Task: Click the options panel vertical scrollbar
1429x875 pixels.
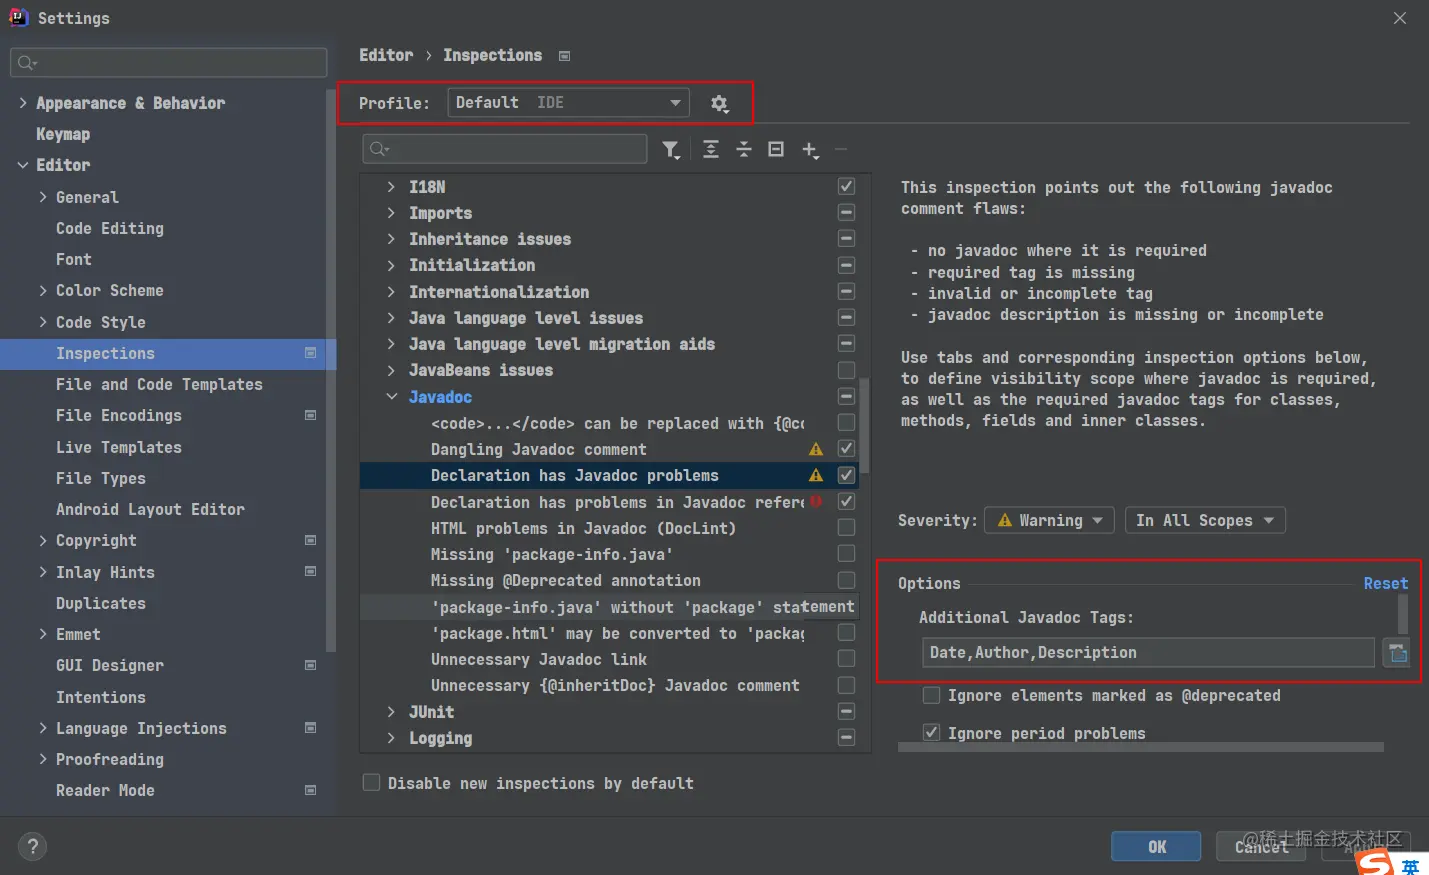Action: [x=1403, y=614]
